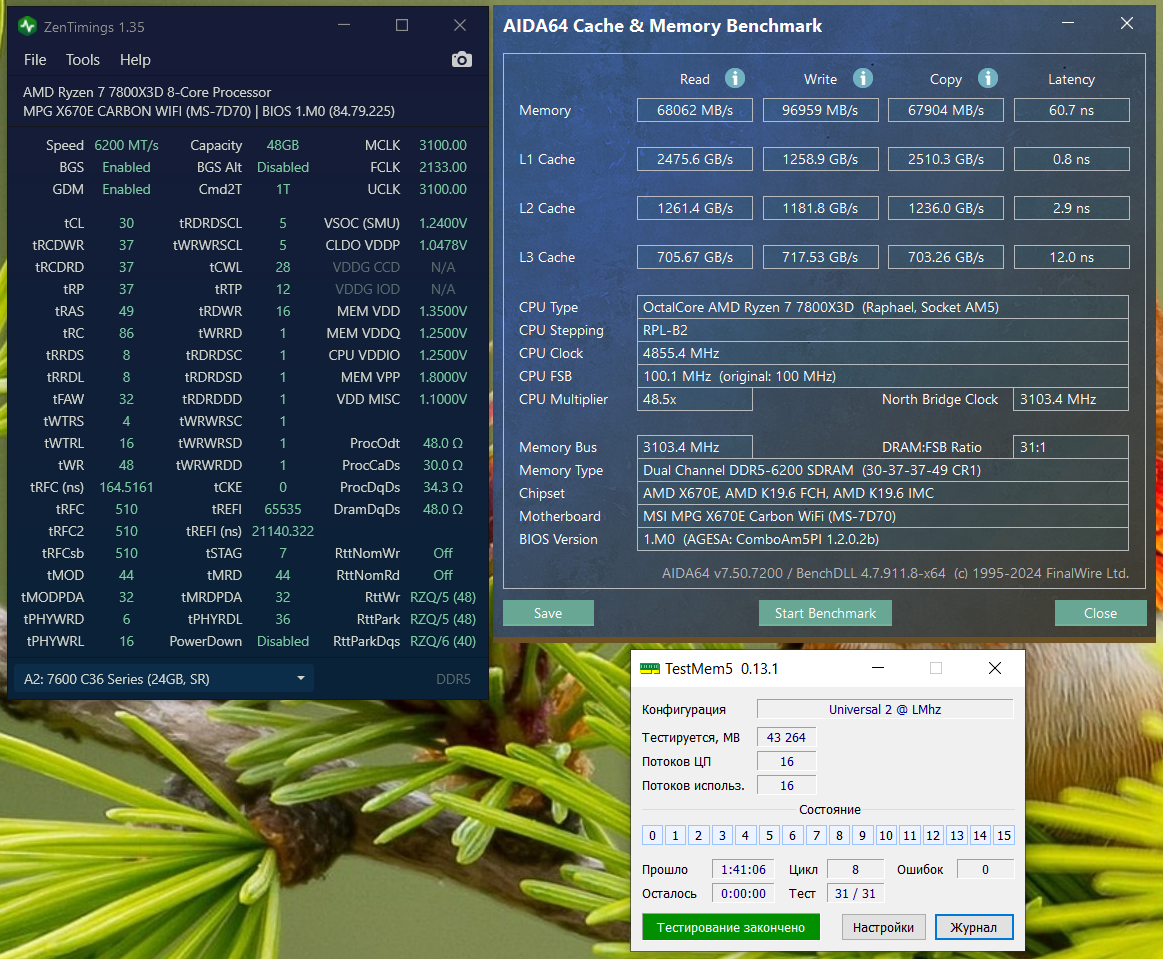Screen dimensions: 1163x959
Task: Select thread box 0 in TestMem5
Action: [x=652, y=835]
